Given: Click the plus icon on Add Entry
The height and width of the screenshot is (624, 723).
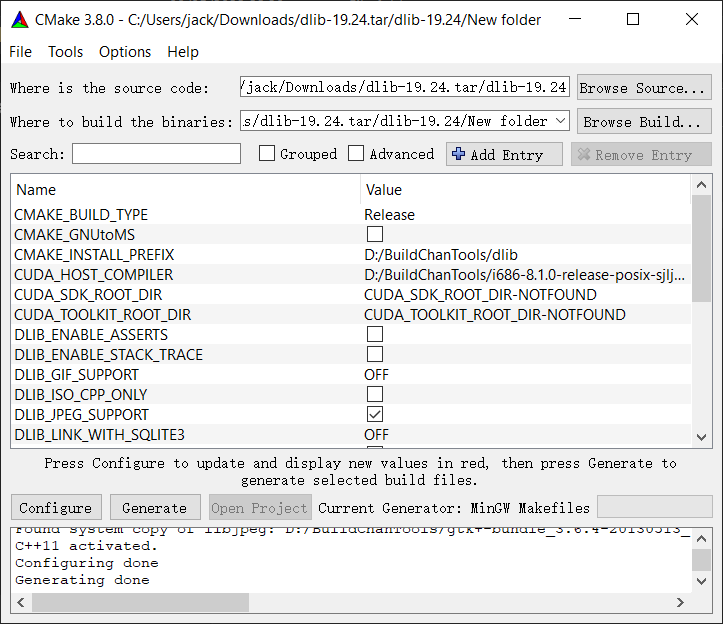Looking at the screenshot, I should click(x=459, y=154).
